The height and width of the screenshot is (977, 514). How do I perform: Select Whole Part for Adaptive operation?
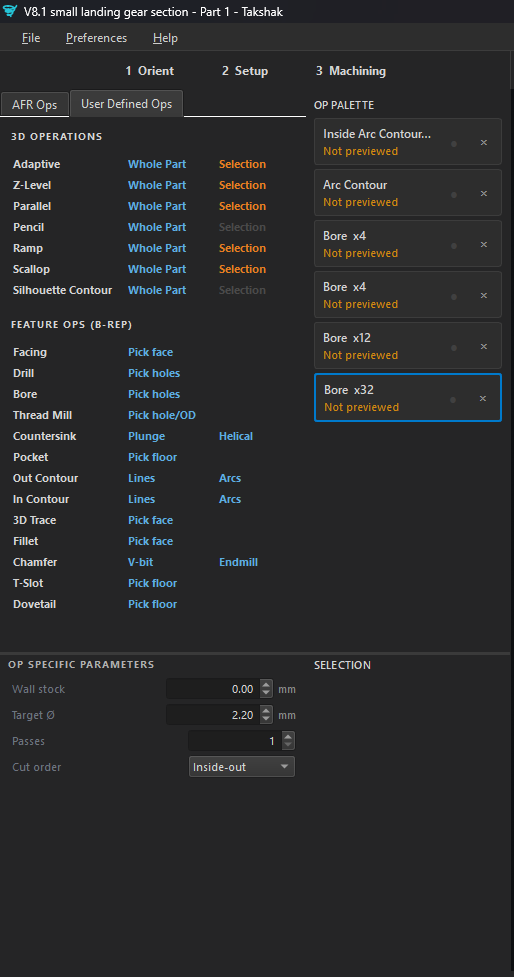click(x=157, y=164)
